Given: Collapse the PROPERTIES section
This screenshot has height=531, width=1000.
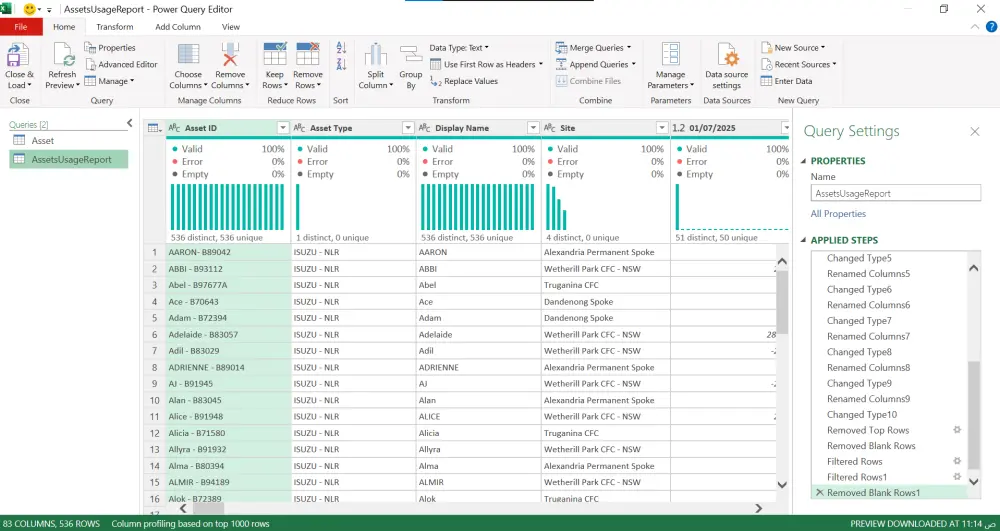Looking at the screenshot, I should click(x=804, y=161).
